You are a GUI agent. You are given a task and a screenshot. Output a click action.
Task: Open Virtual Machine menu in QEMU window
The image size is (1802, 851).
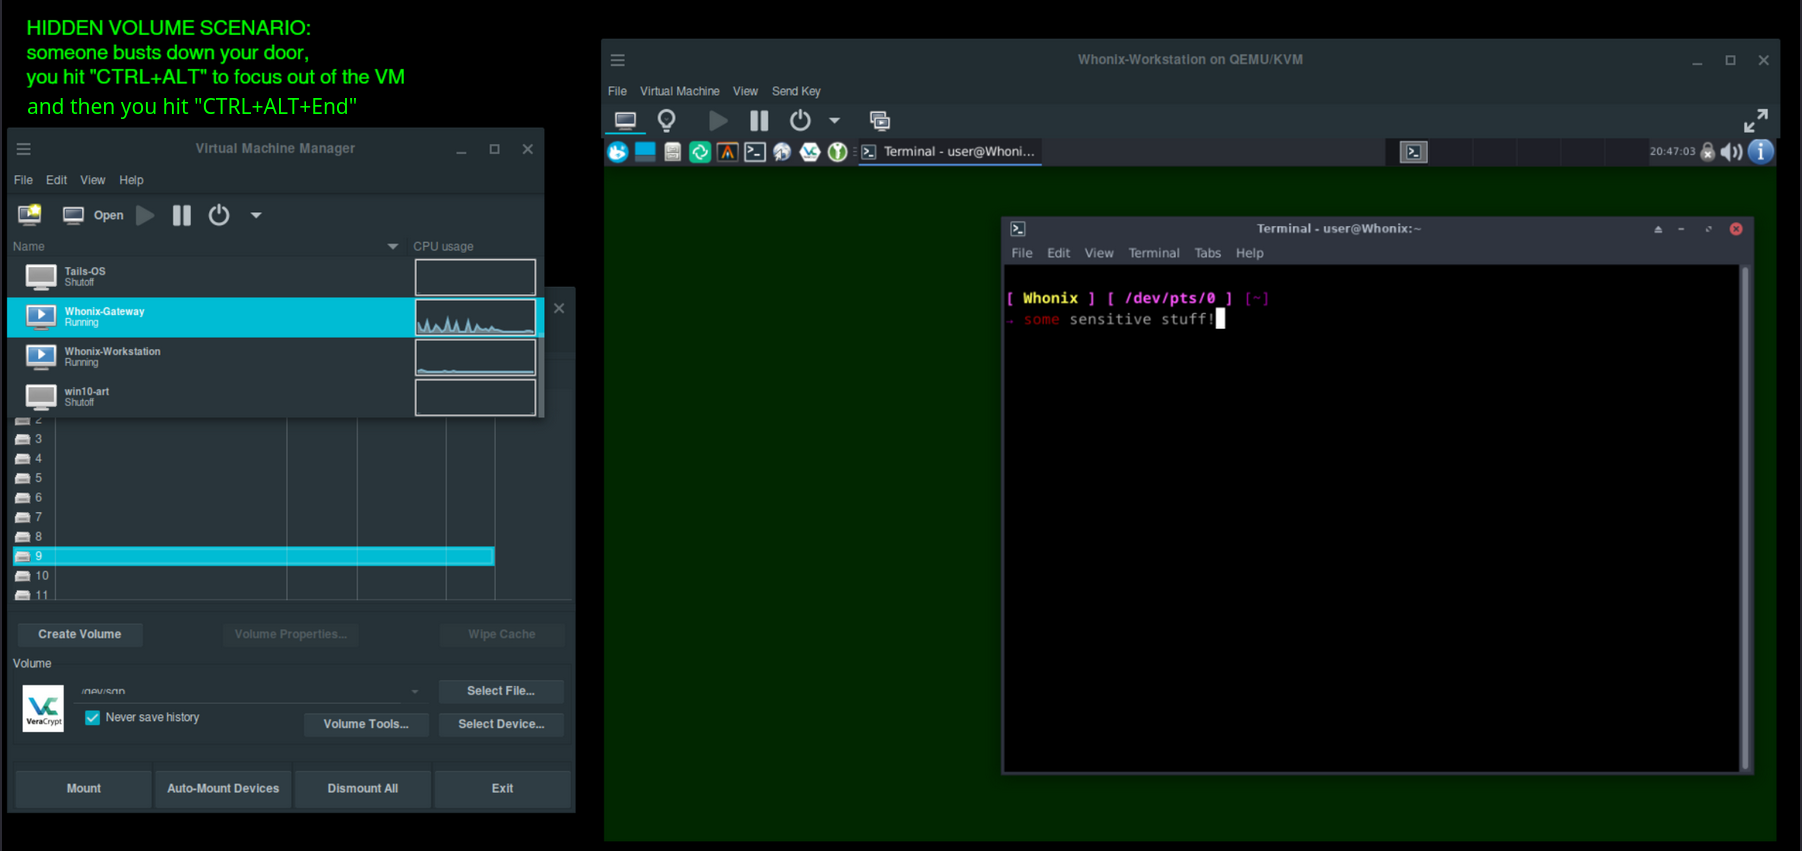680,91
